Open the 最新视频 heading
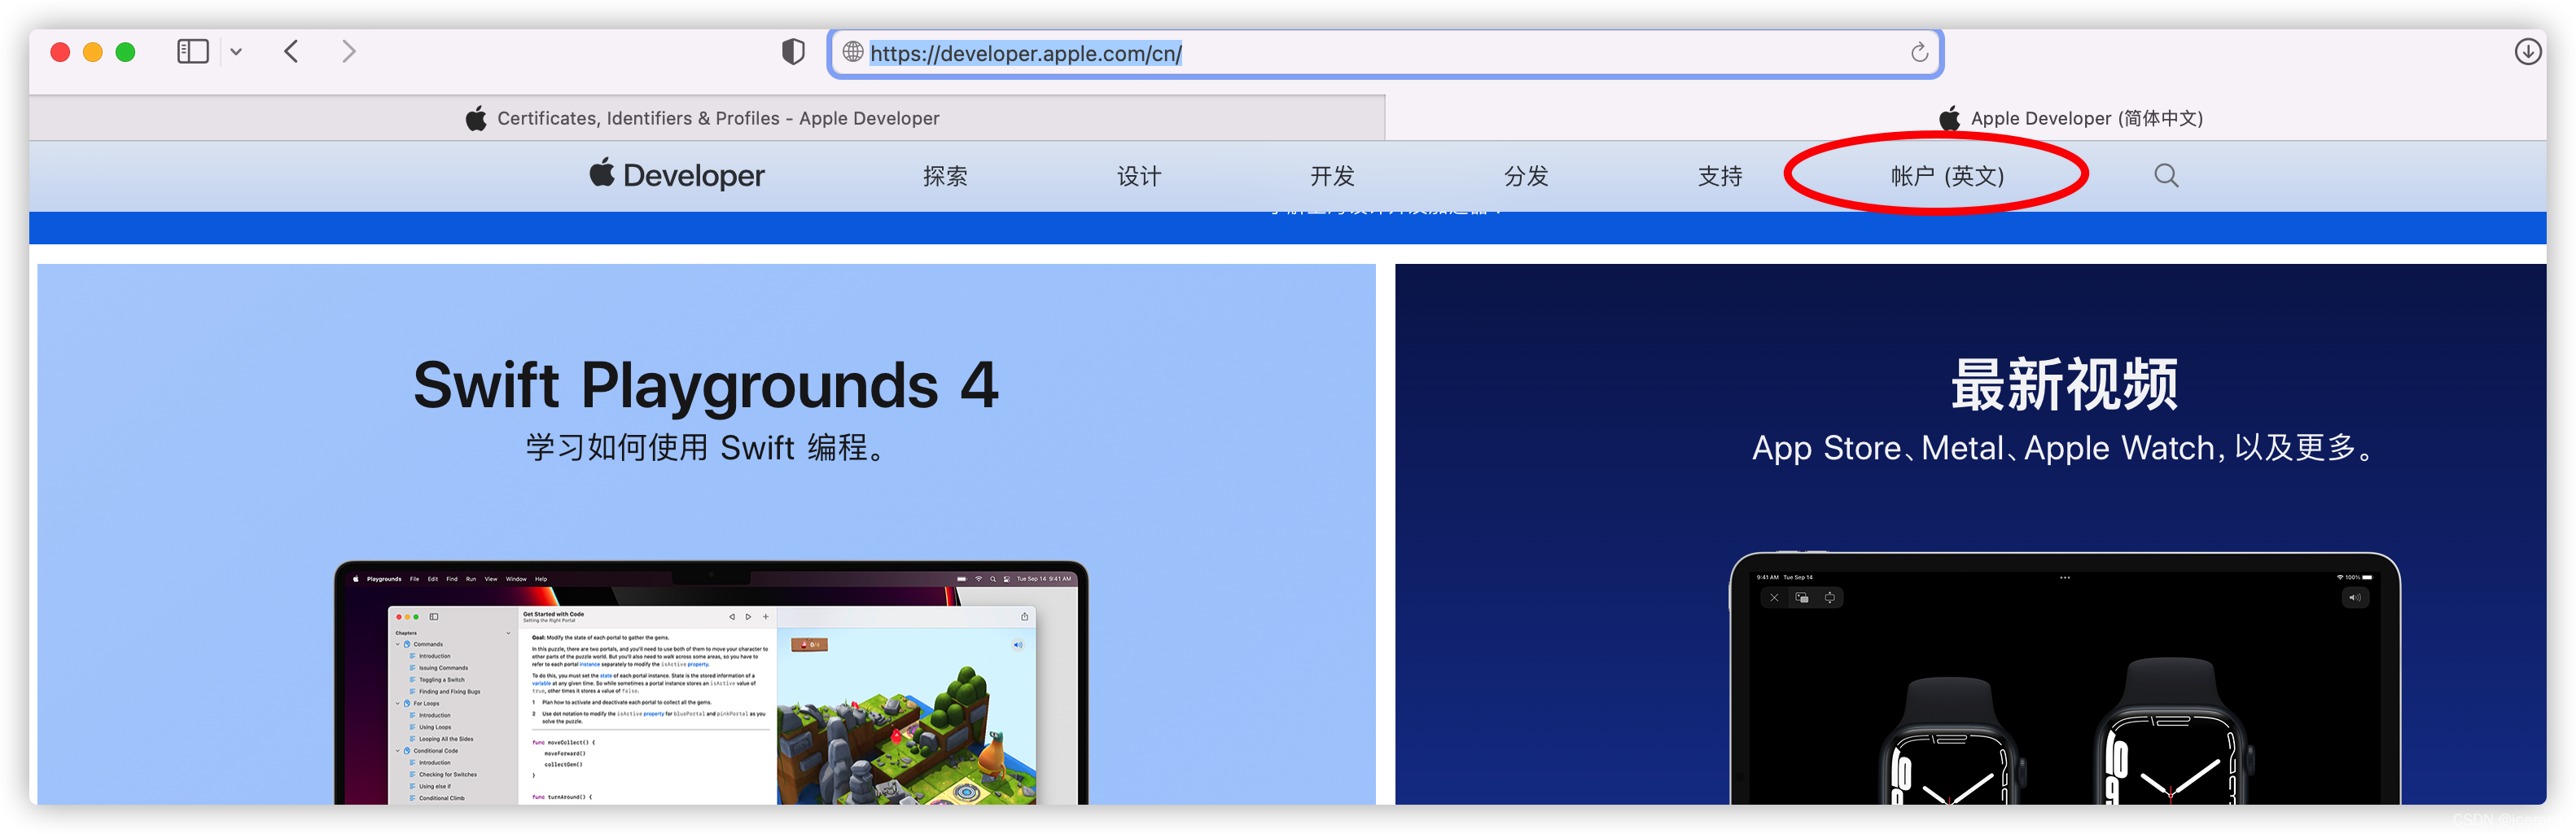2576x834 pixels. pos(2065,385)
